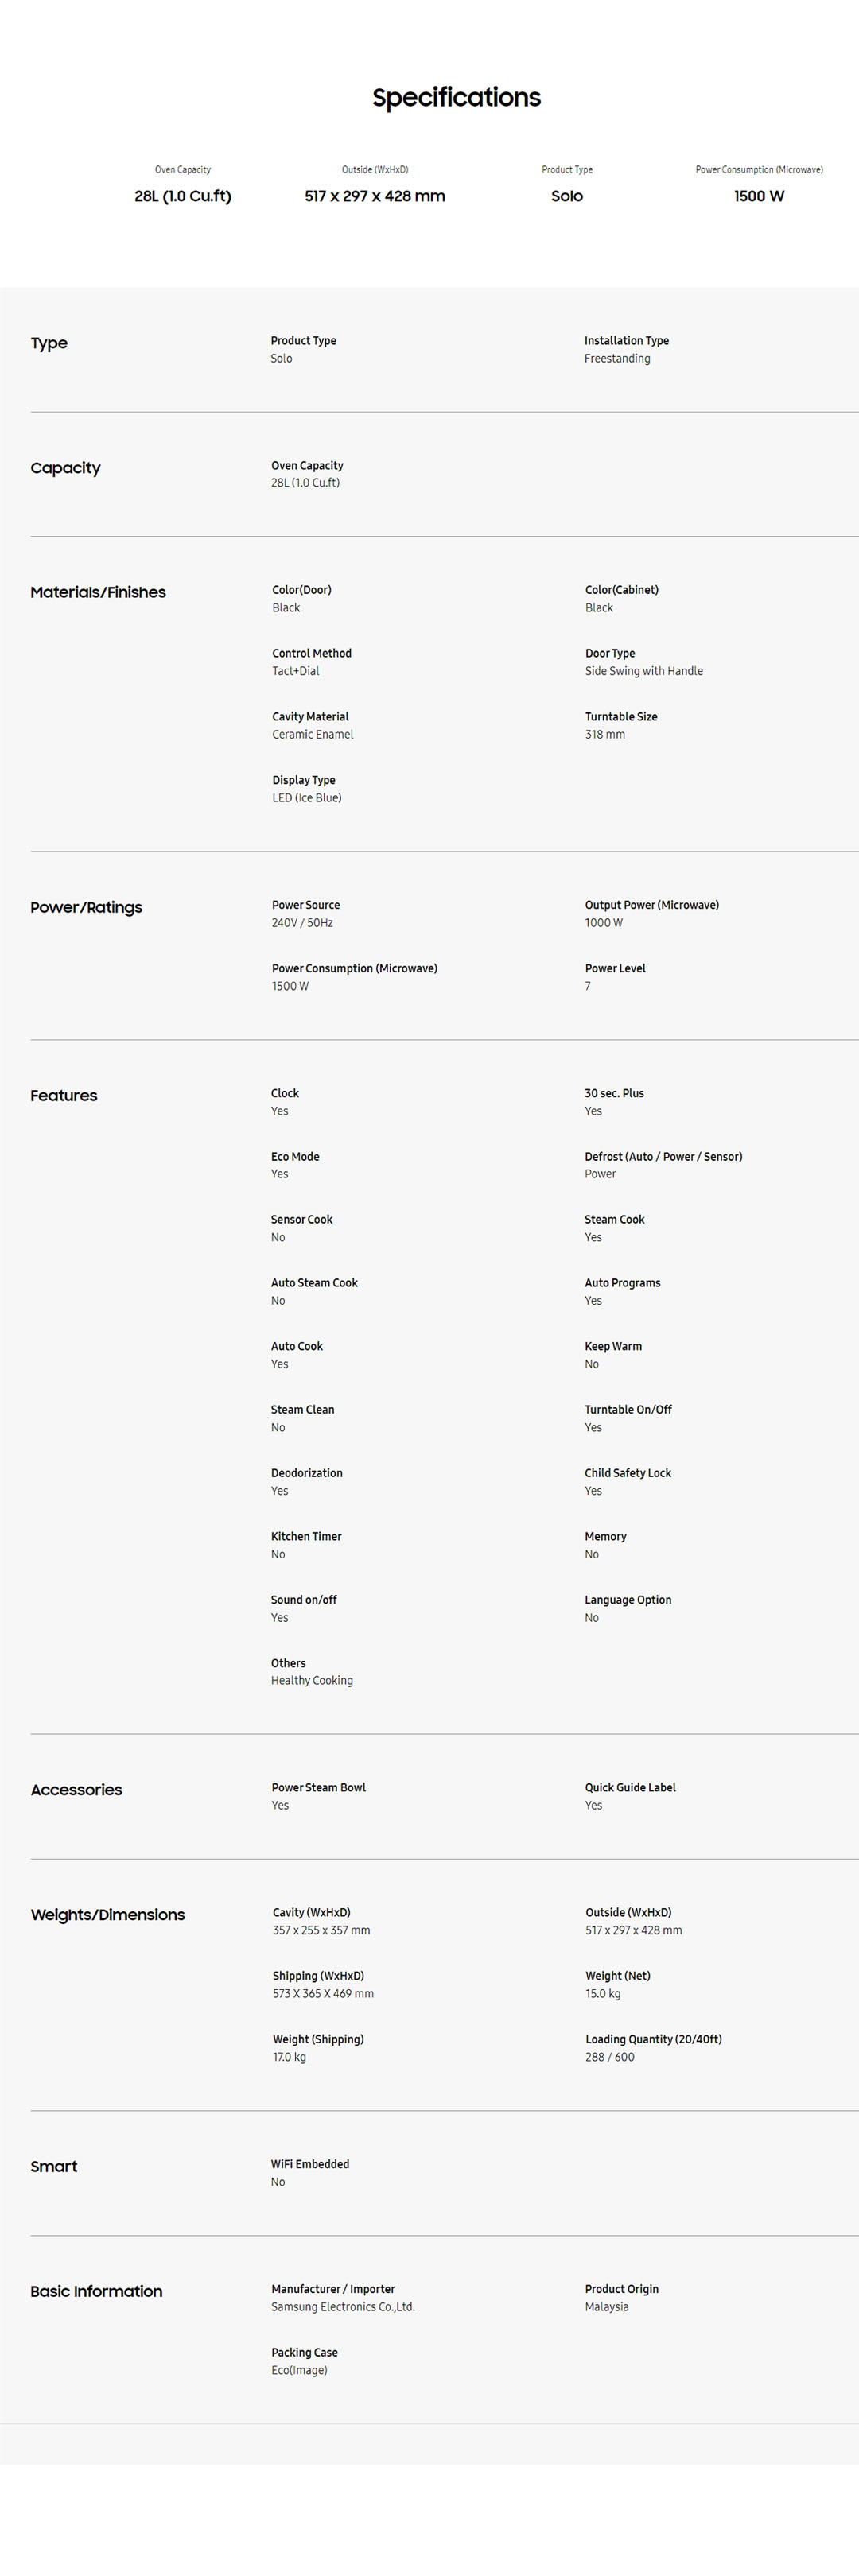Click the Defrost (Auto / Power / Sensor) label

tap(663, 1157)
